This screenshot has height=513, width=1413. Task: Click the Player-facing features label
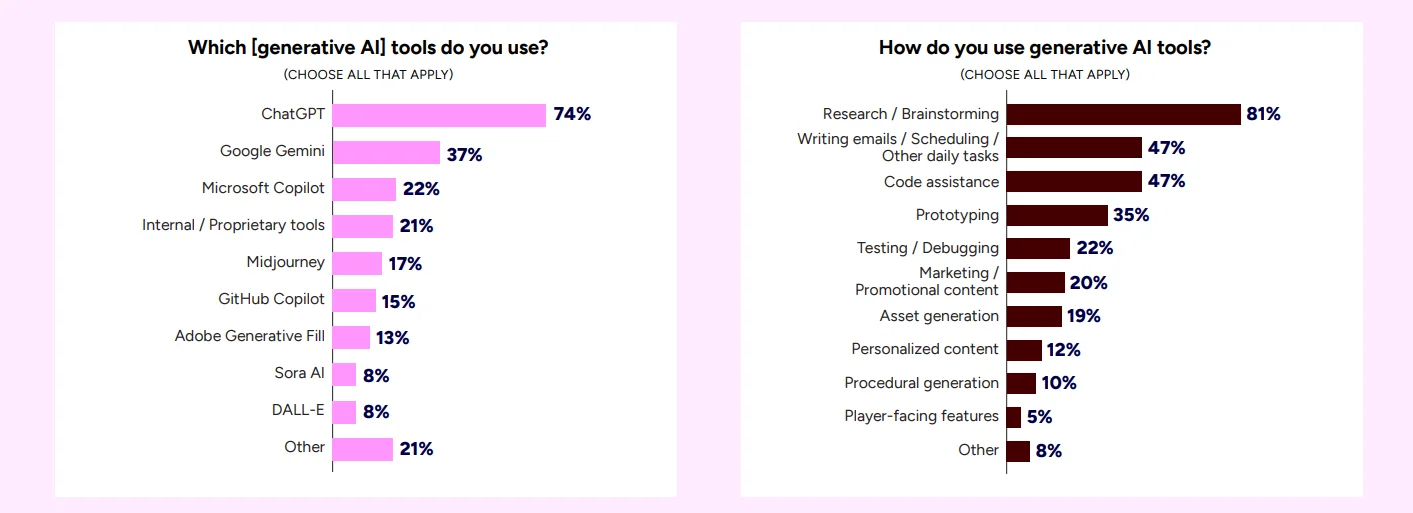(x=921, y=416)
